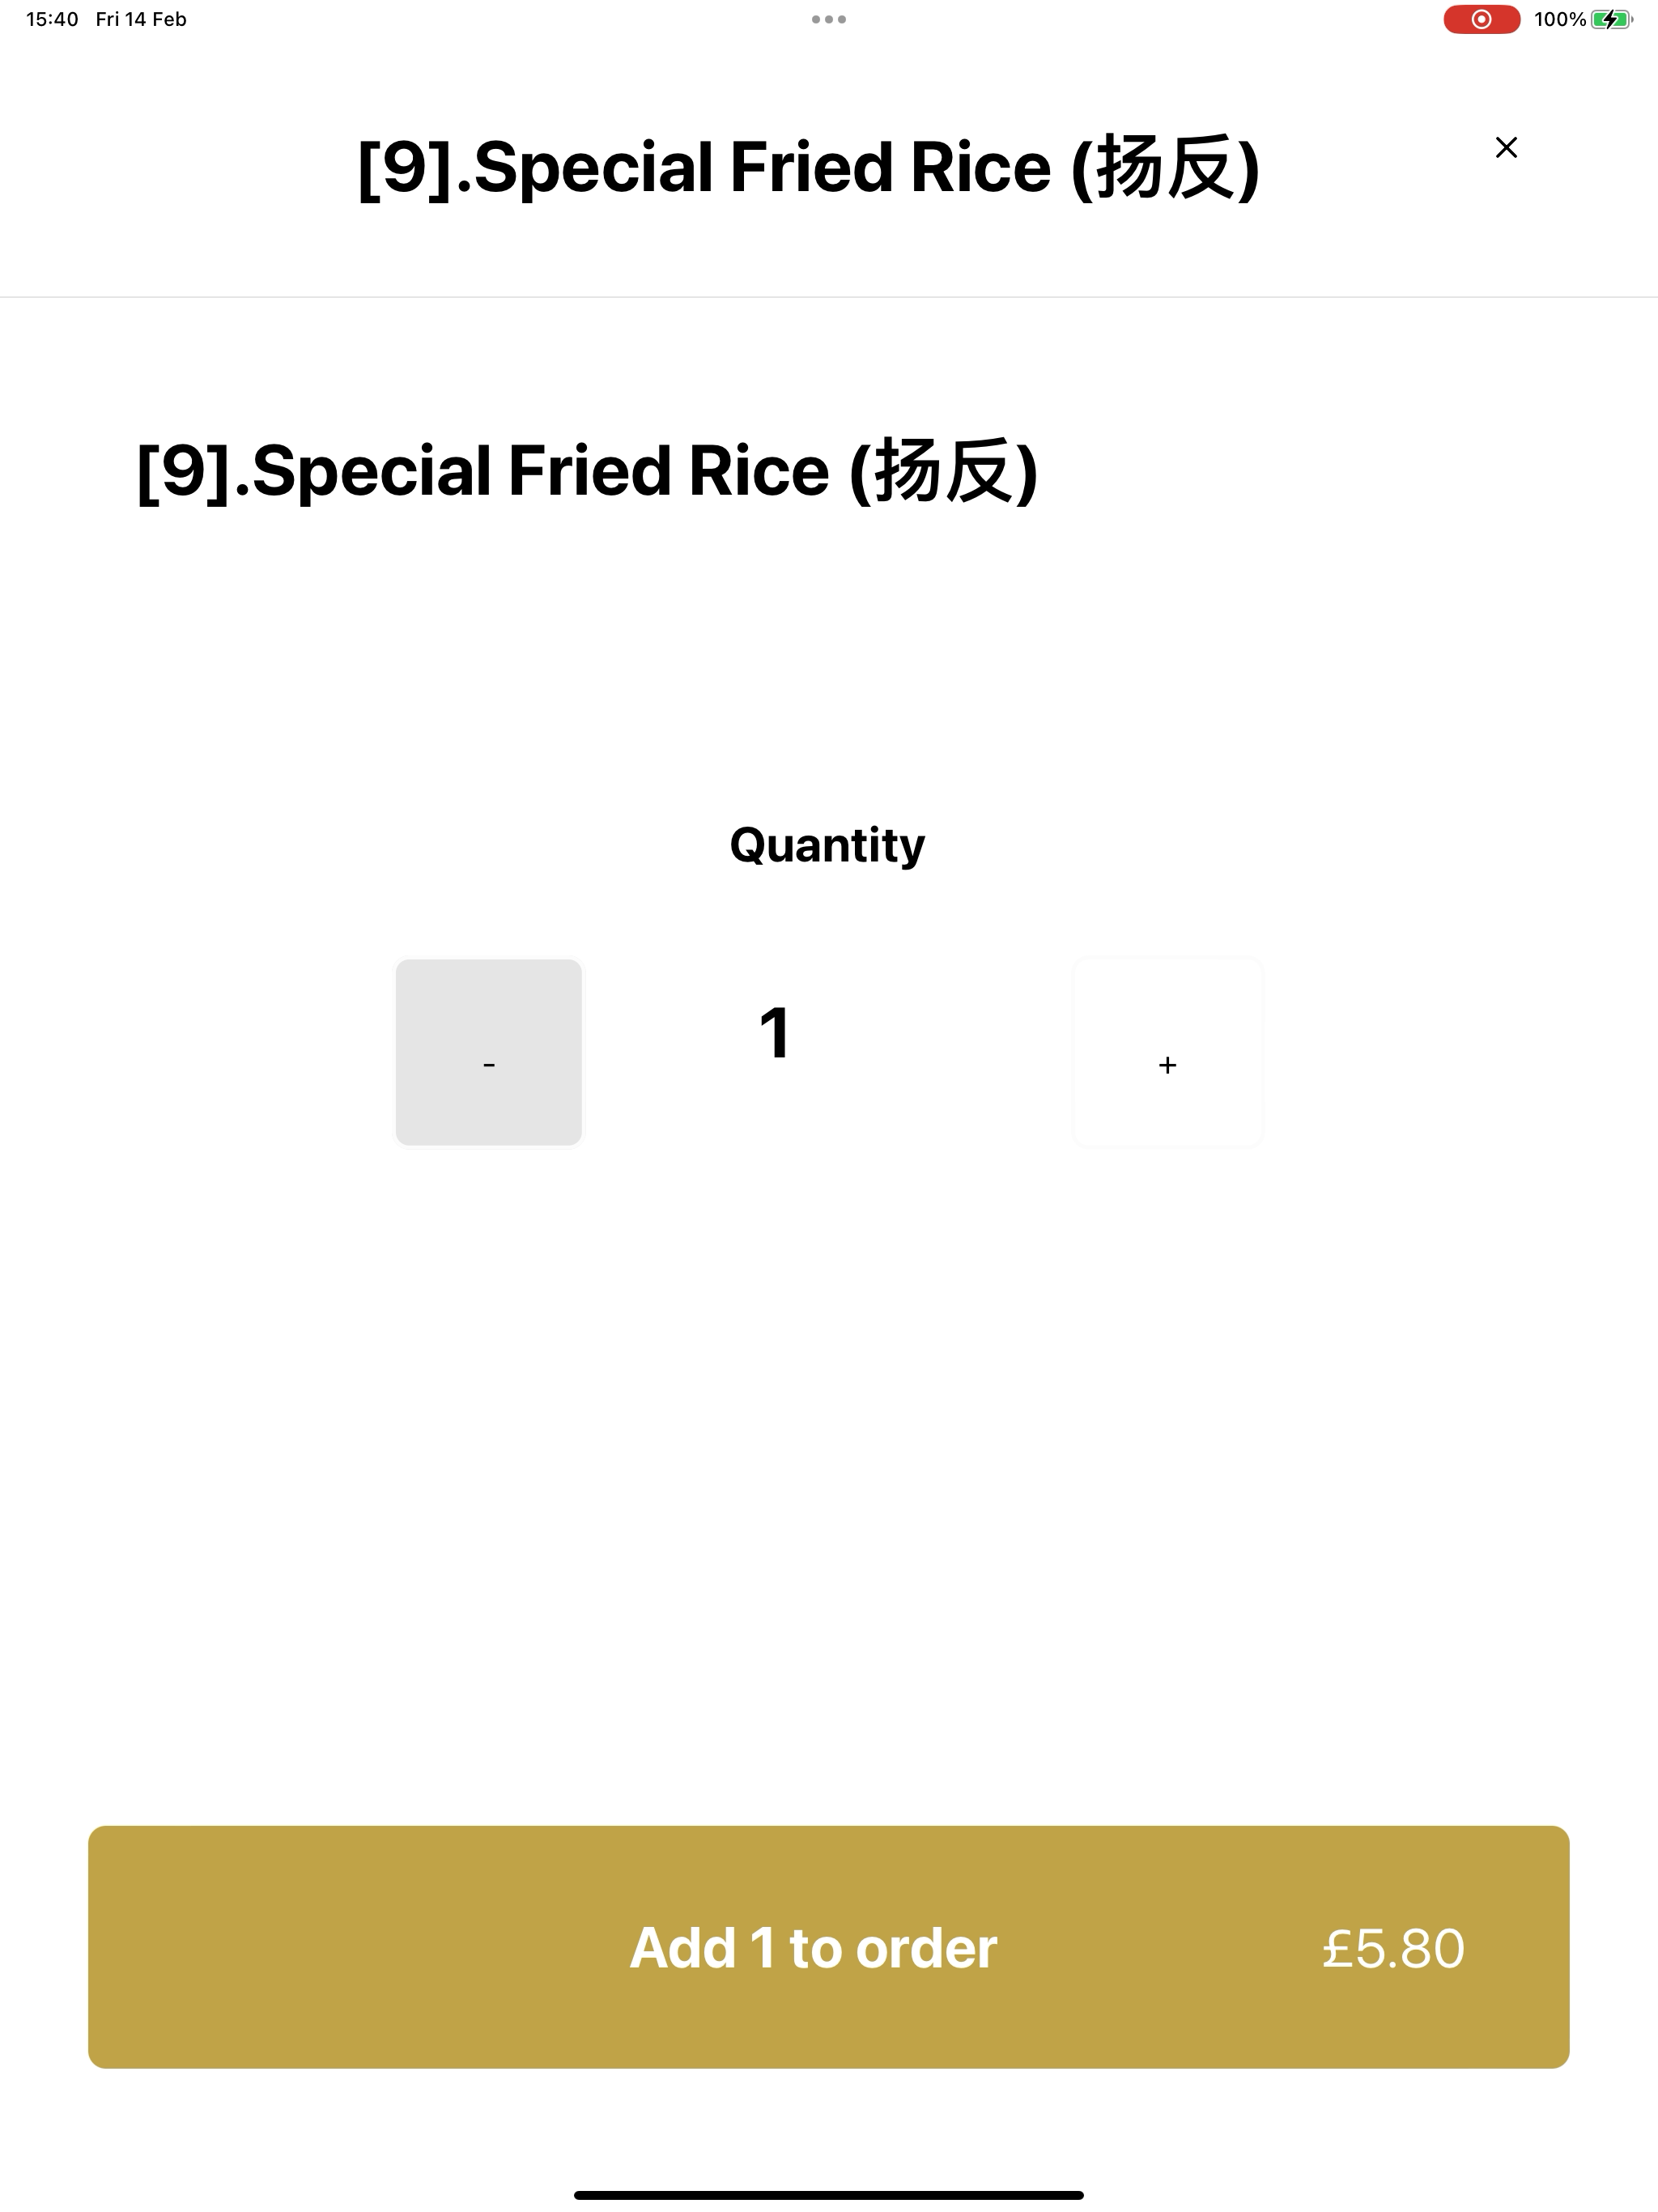Tap the Add 1 to order button
Image resolution: width=1658 pixels, height=2212 pixels.
pyautogui.click(x=828, y=1947)
